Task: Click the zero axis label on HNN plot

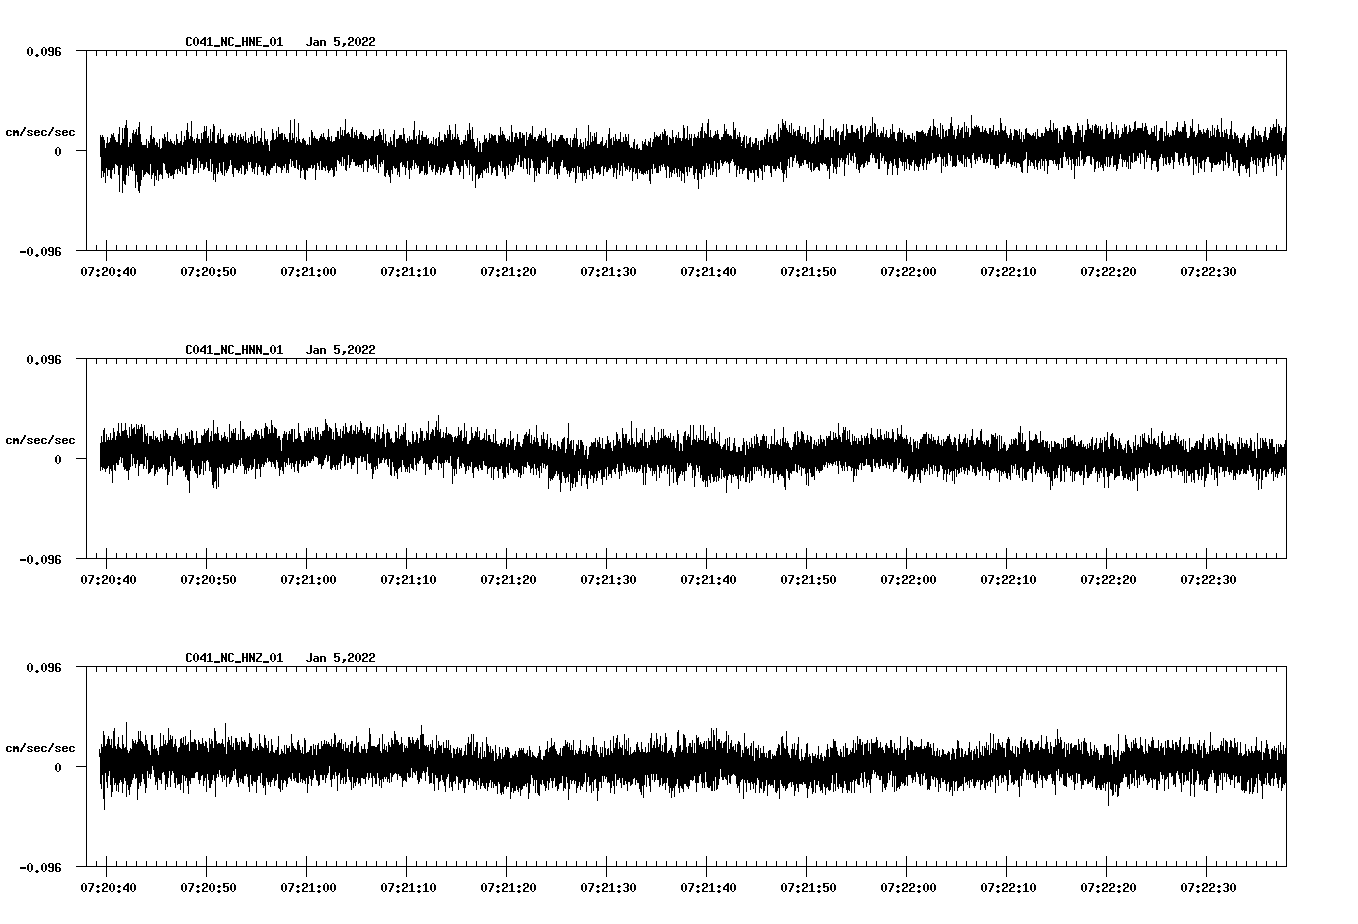Action: [x=58, y=459]
